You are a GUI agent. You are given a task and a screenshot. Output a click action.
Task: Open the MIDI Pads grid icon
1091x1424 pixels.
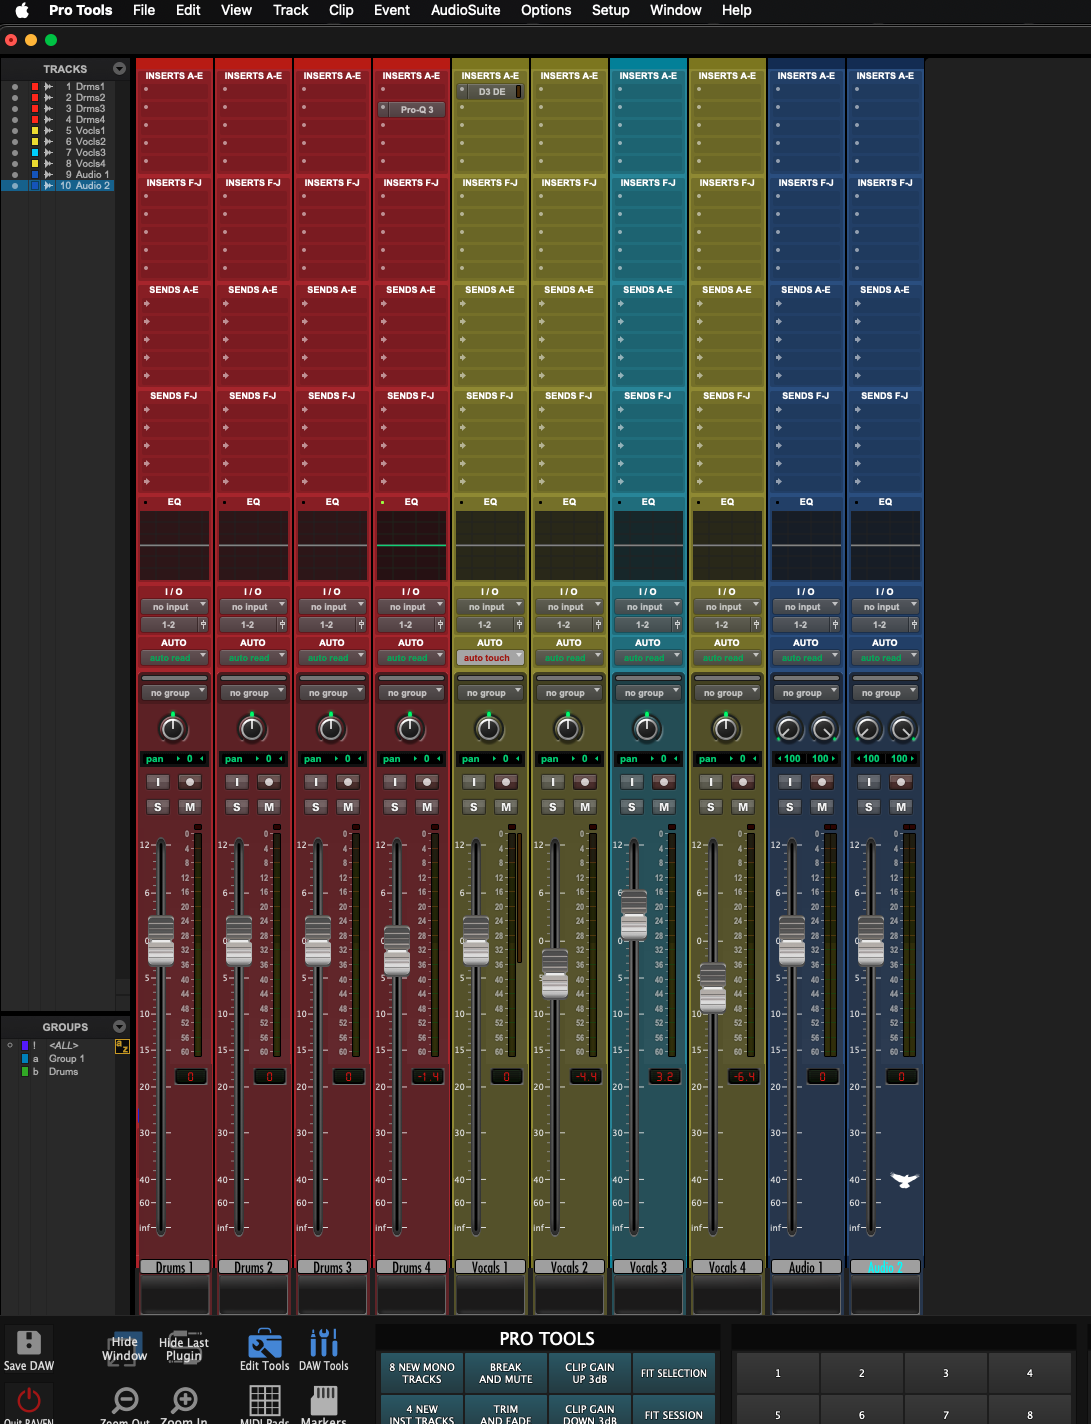[265, 1399]
